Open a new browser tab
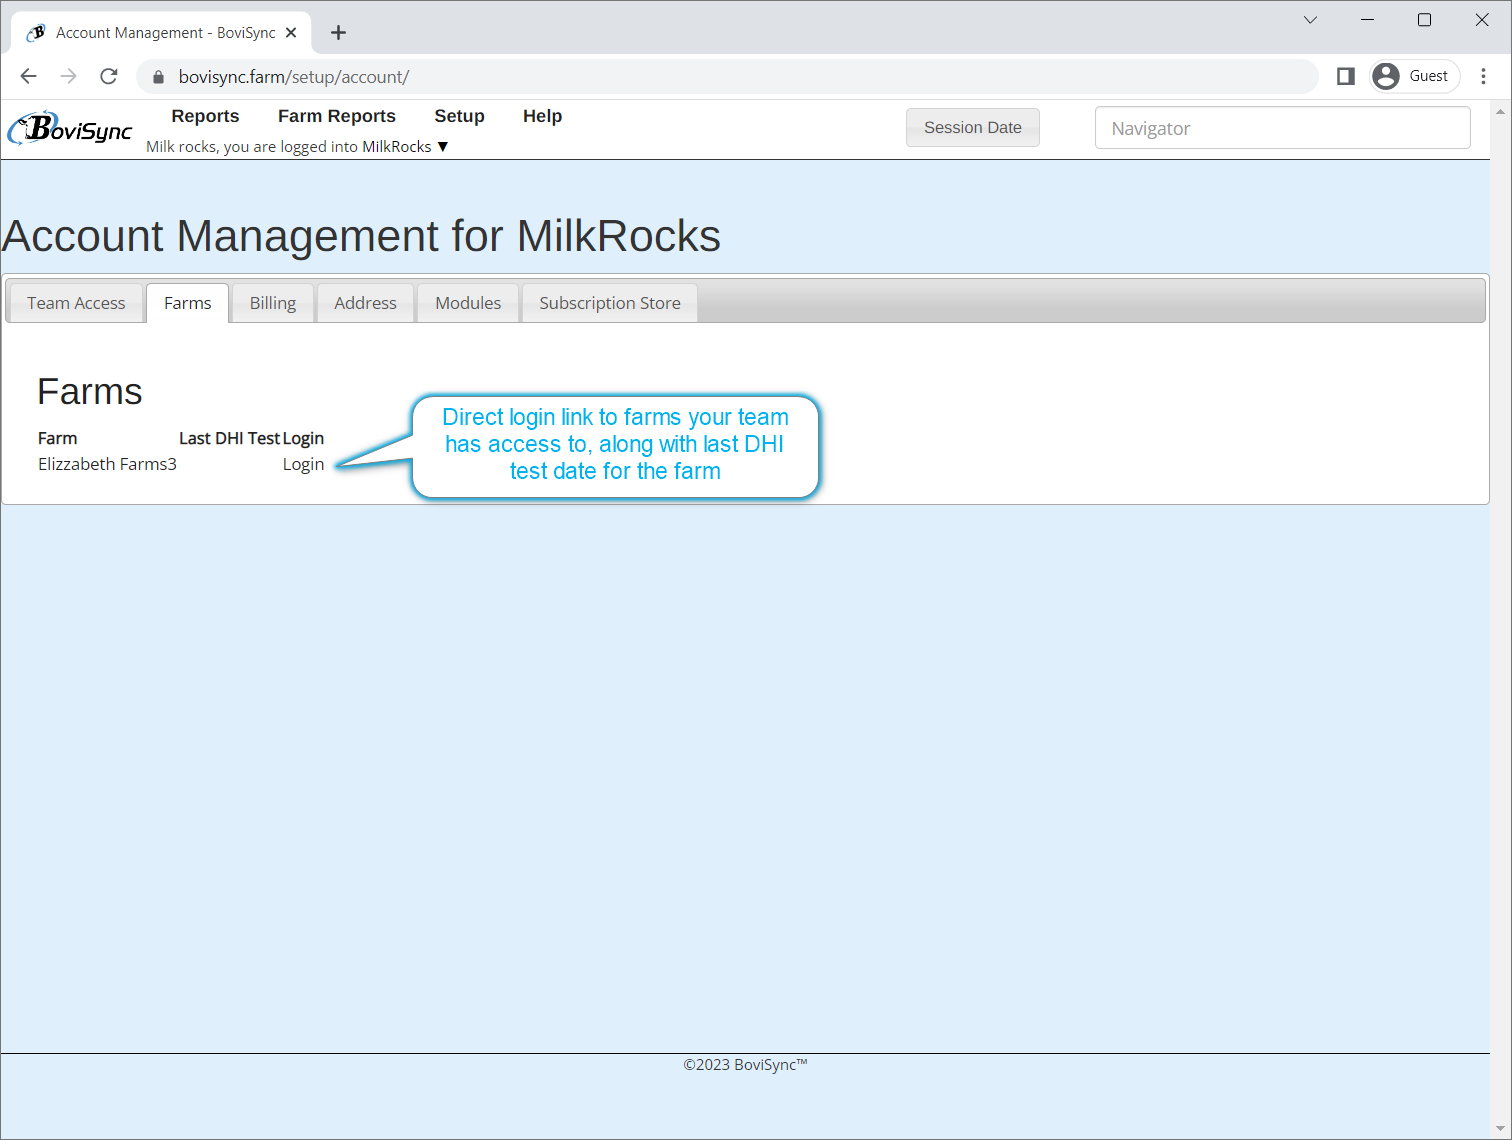This screenshot has width=1512, height=1140. (339, 33)
